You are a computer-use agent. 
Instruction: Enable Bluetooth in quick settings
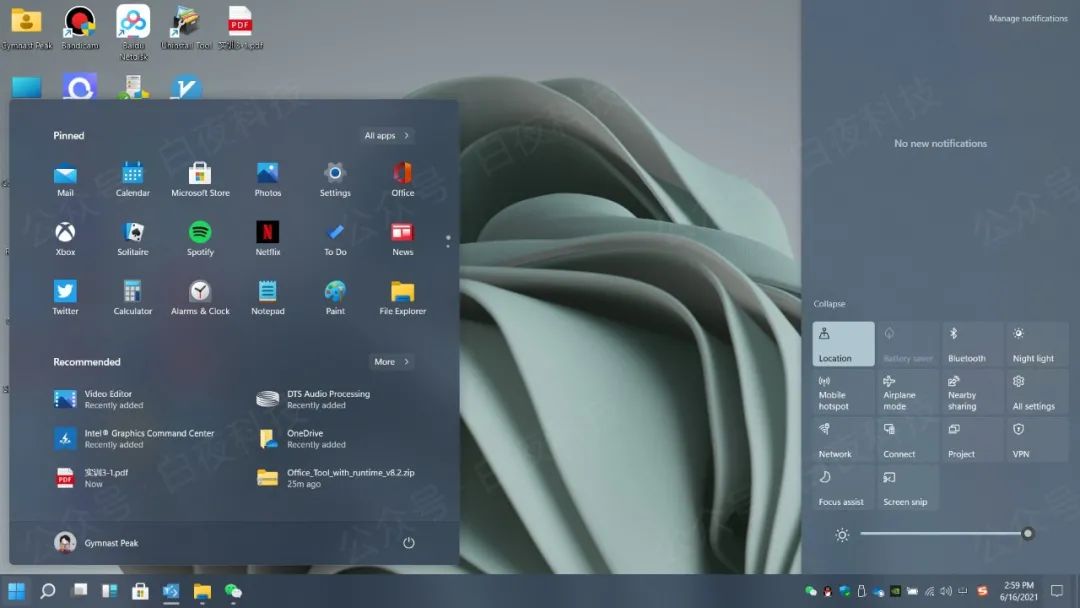click(x=971, y=343)
